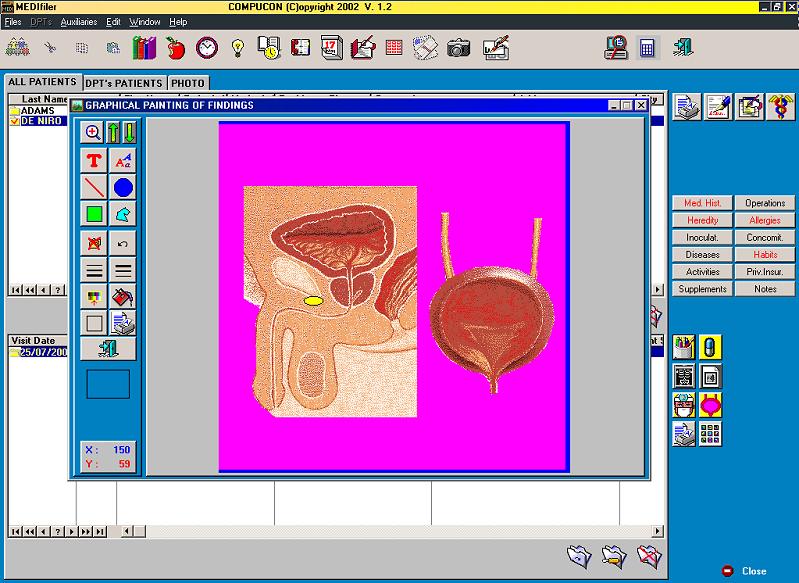799x583 pixels.
Task: Open the Inoculat. button
Action: click(x=702, y=237)
